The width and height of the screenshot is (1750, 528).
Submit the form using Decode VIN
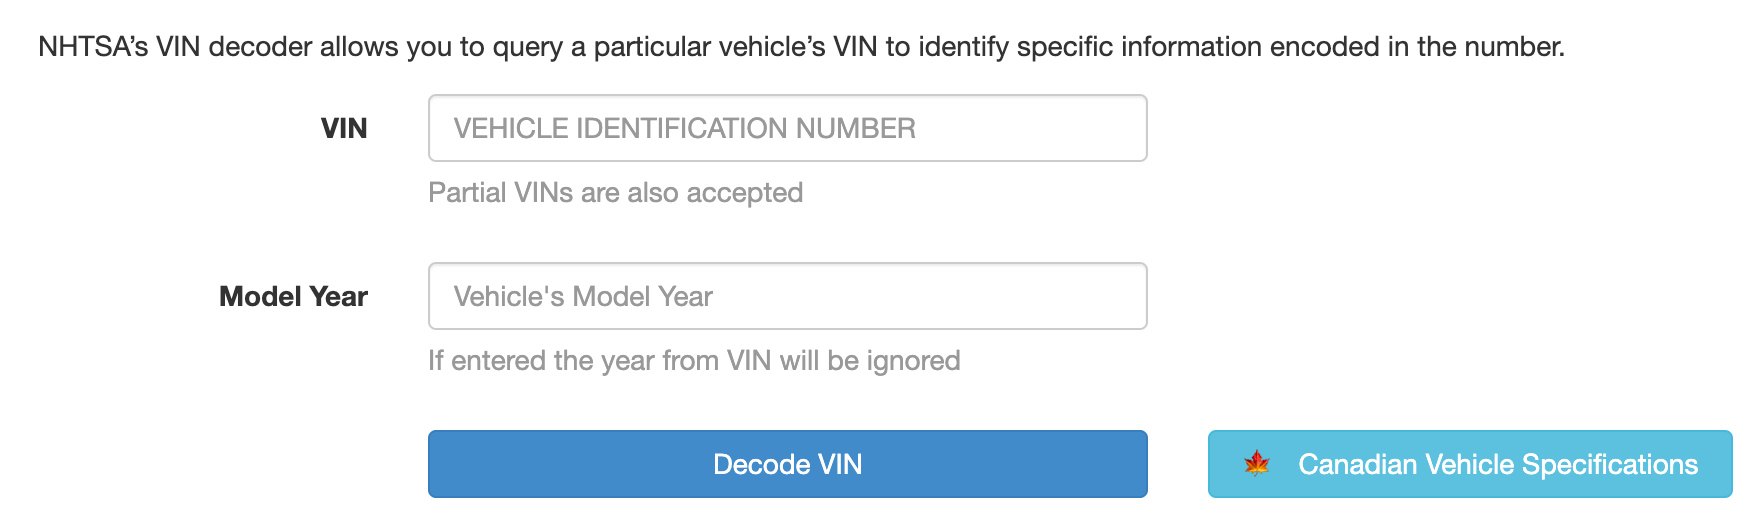coord(788,464)
